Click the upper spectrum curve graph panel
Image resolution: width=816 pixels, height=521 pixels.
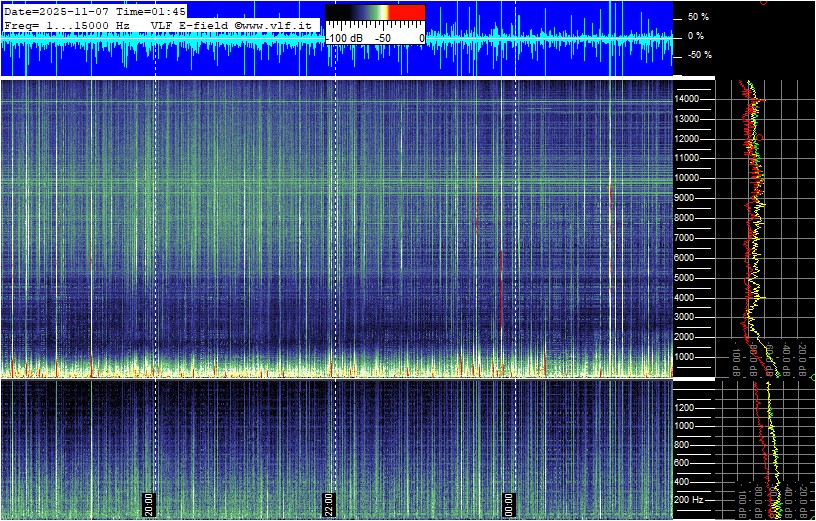click(x=765, y=228)
